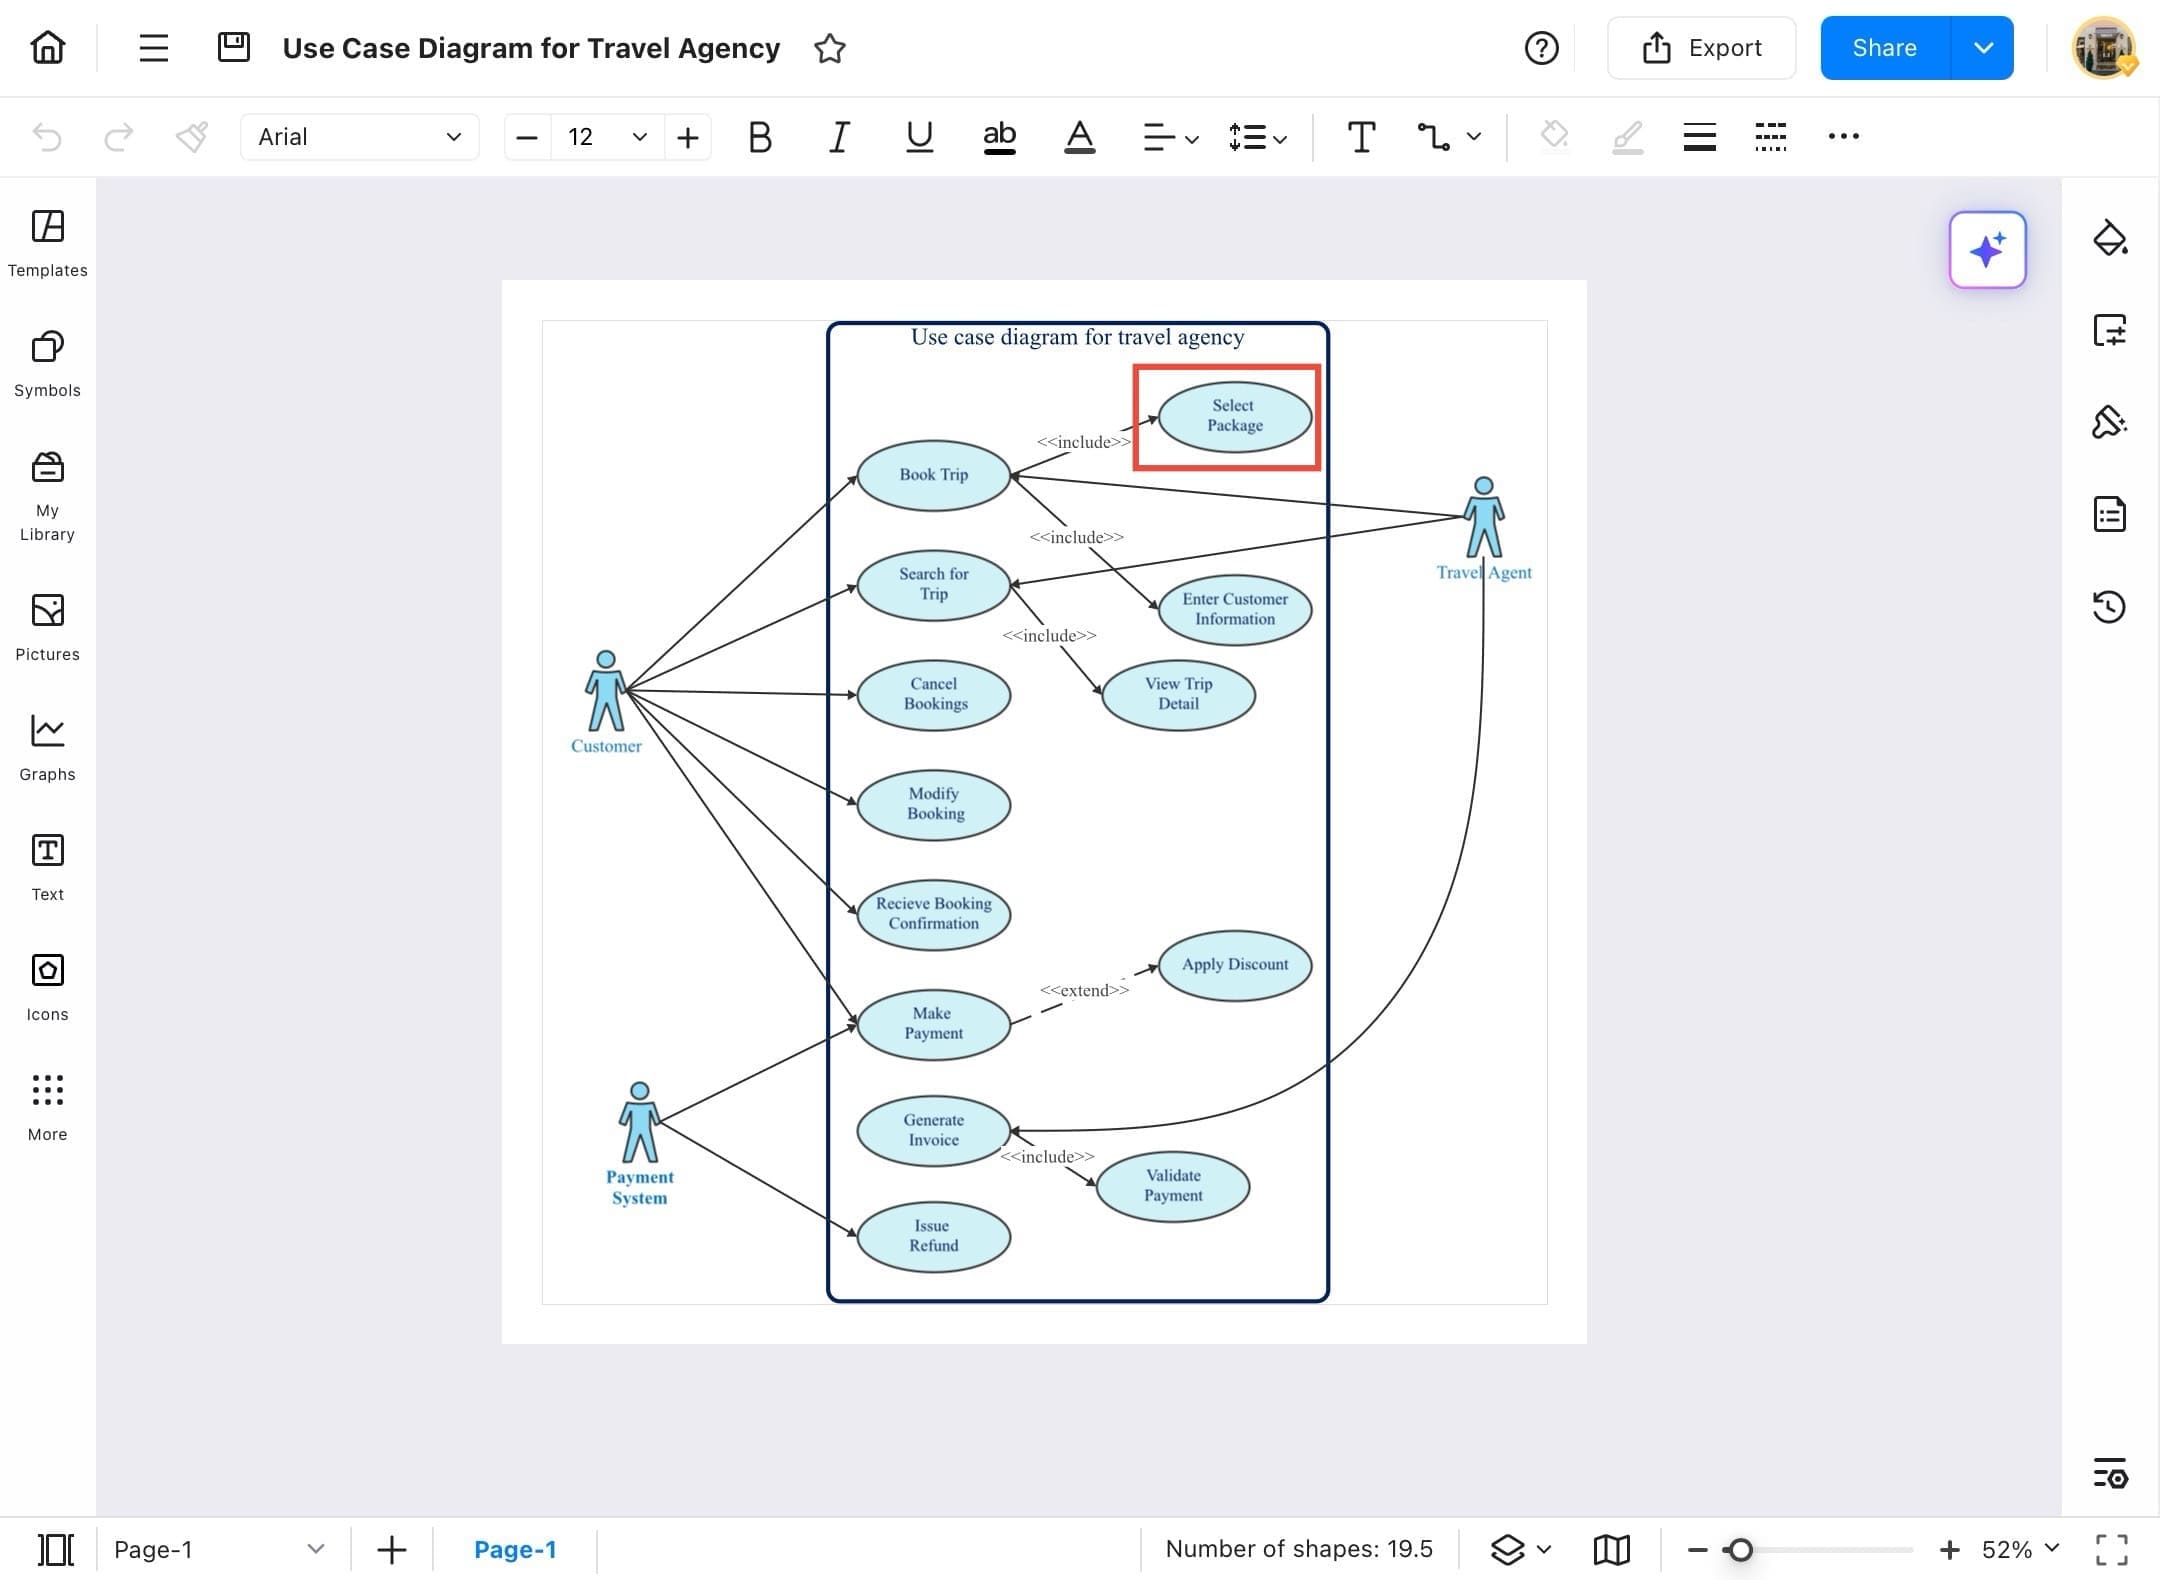Open the Fill Color tool in right sidebar
The height and width of the screenshot is (1580, 2160).
click(2110, 238)
